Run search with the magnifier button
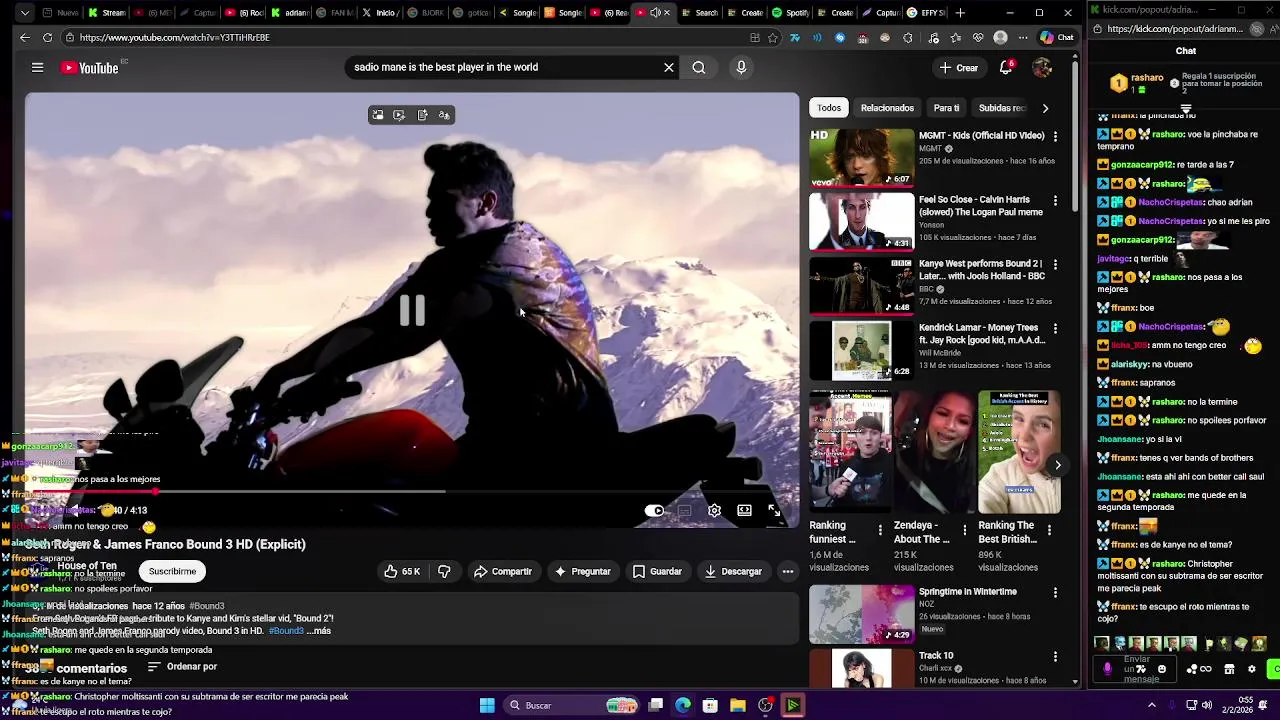Image resolution: width=1280 pixels, height=720 pixels. [699, 67]
